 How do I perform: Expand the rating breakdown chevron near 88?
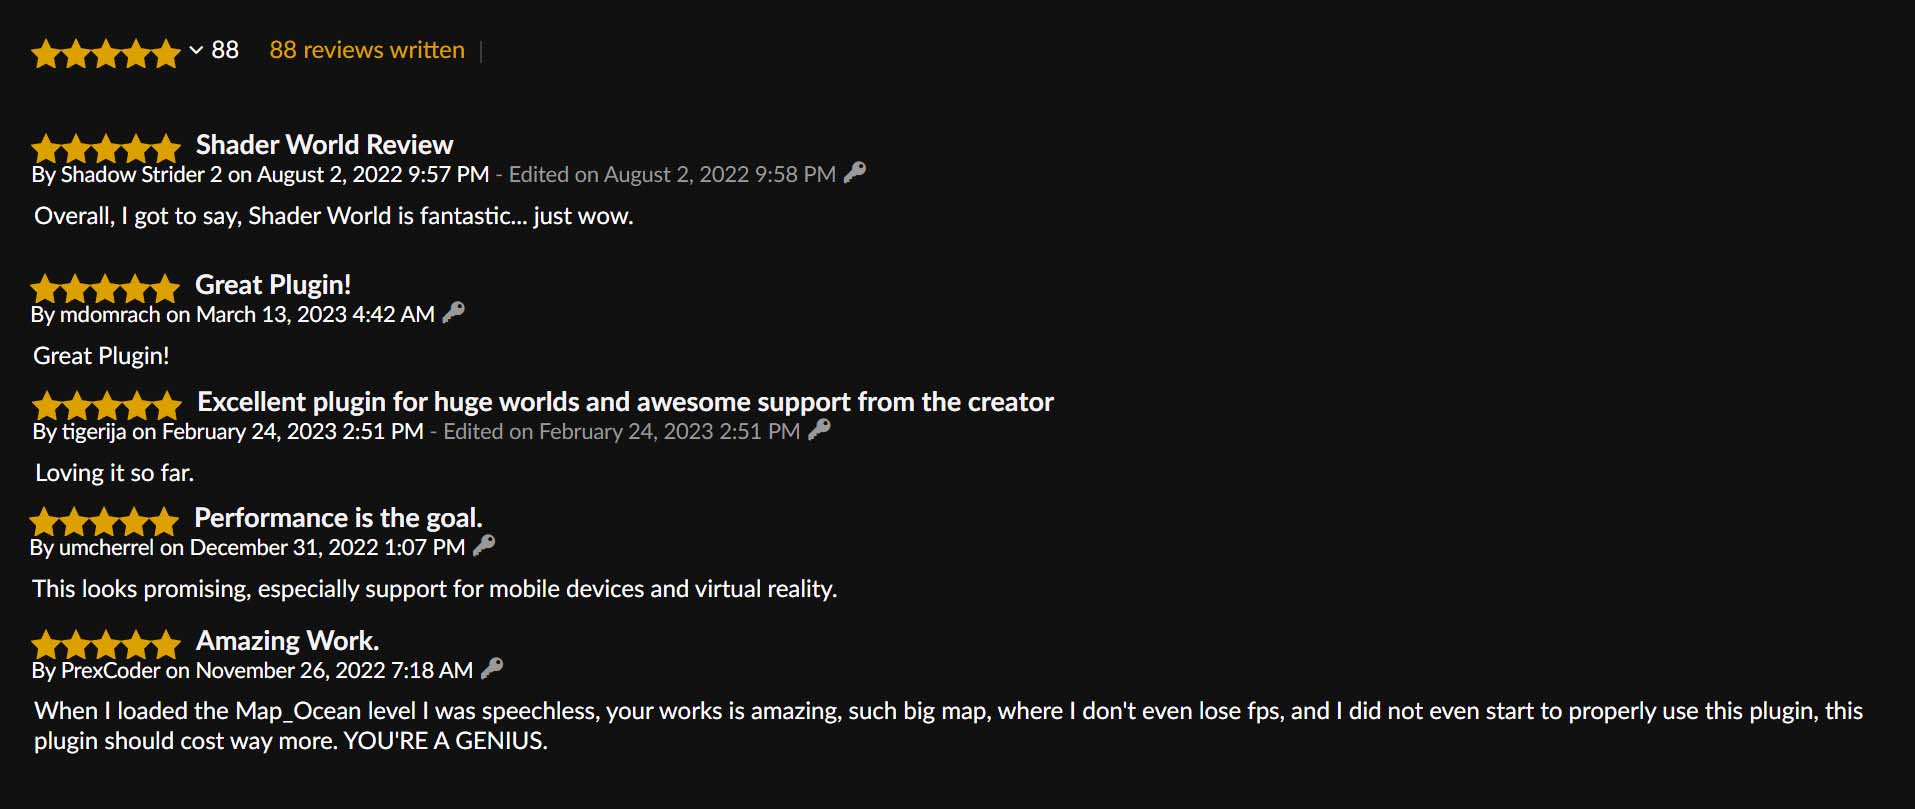click(196, 50)
